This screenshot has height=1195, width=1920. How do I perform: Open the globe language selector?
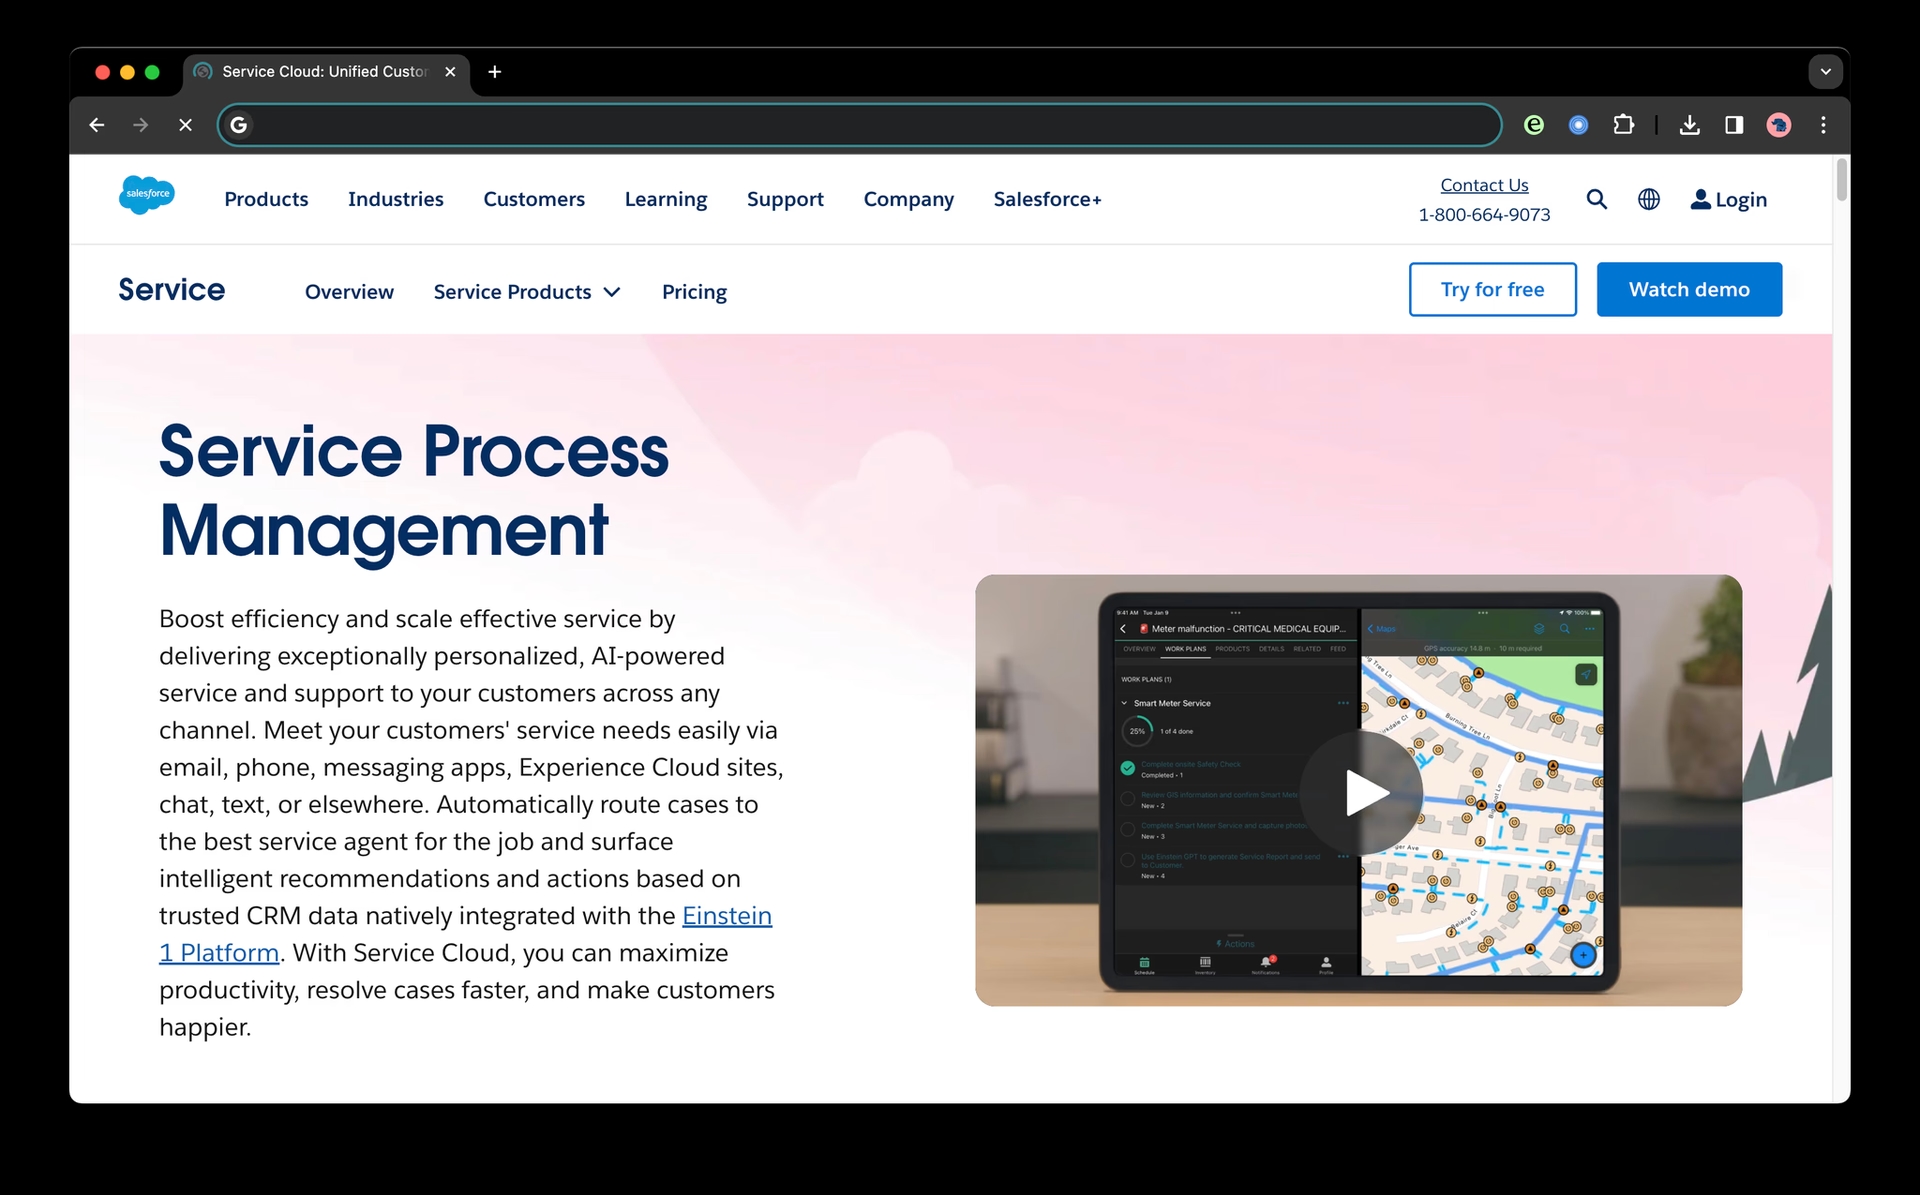1649,199
